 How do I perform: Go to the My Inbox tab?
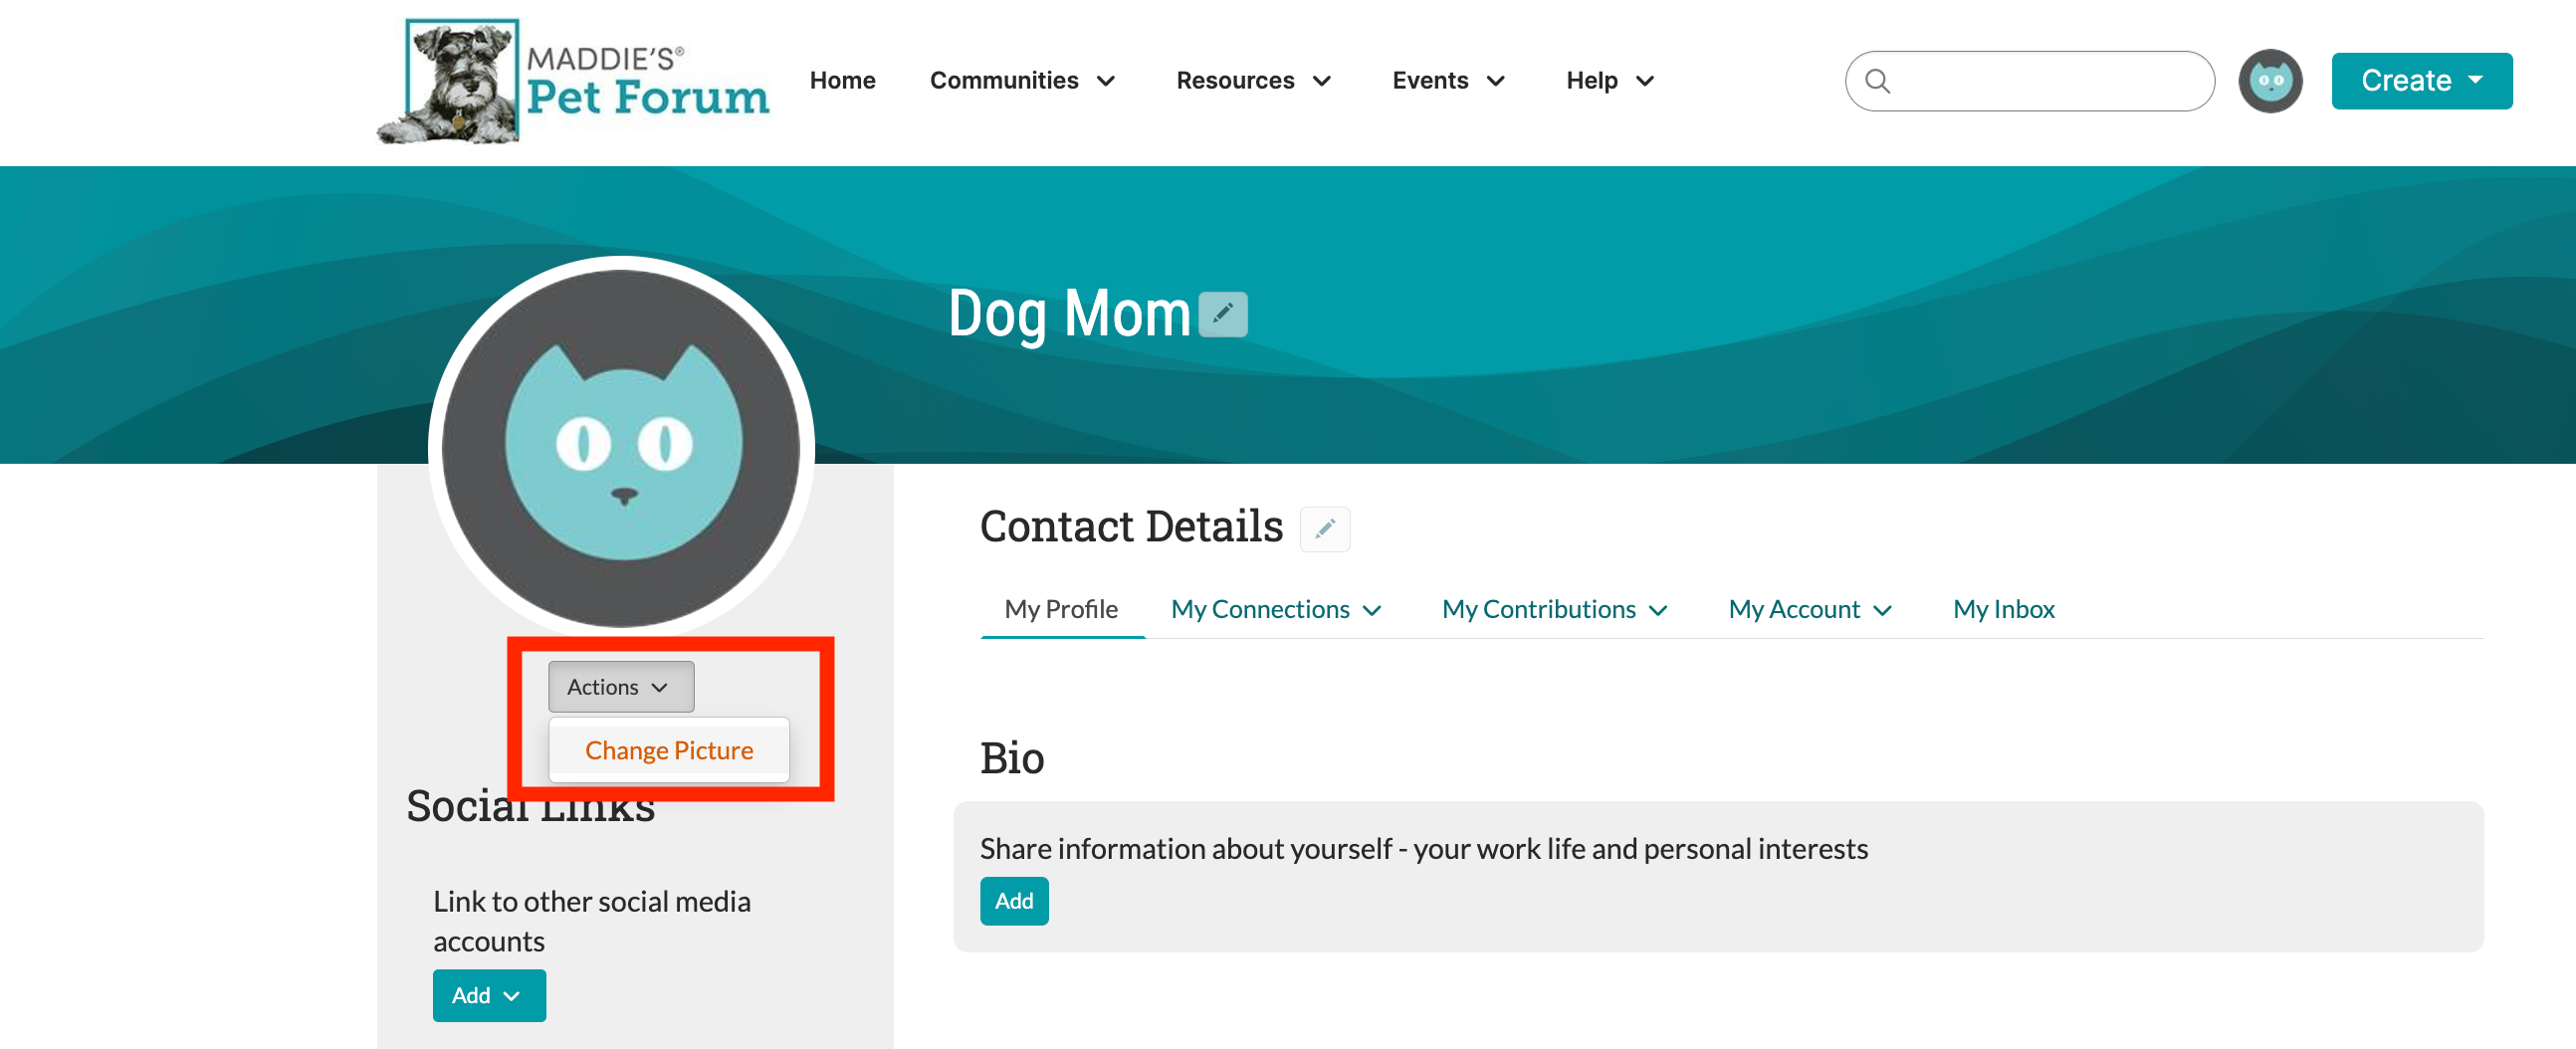[x=2003, y=609]
